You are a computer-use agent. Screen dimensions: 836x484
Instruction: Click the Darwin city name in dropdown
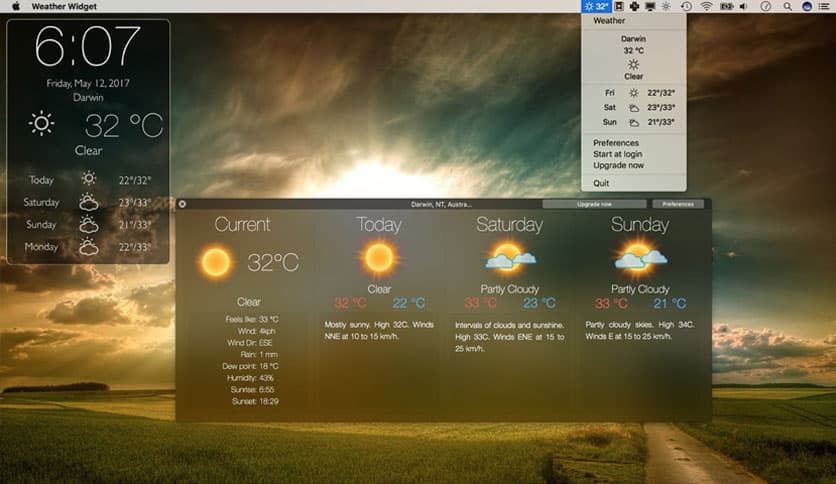(633, 39)
